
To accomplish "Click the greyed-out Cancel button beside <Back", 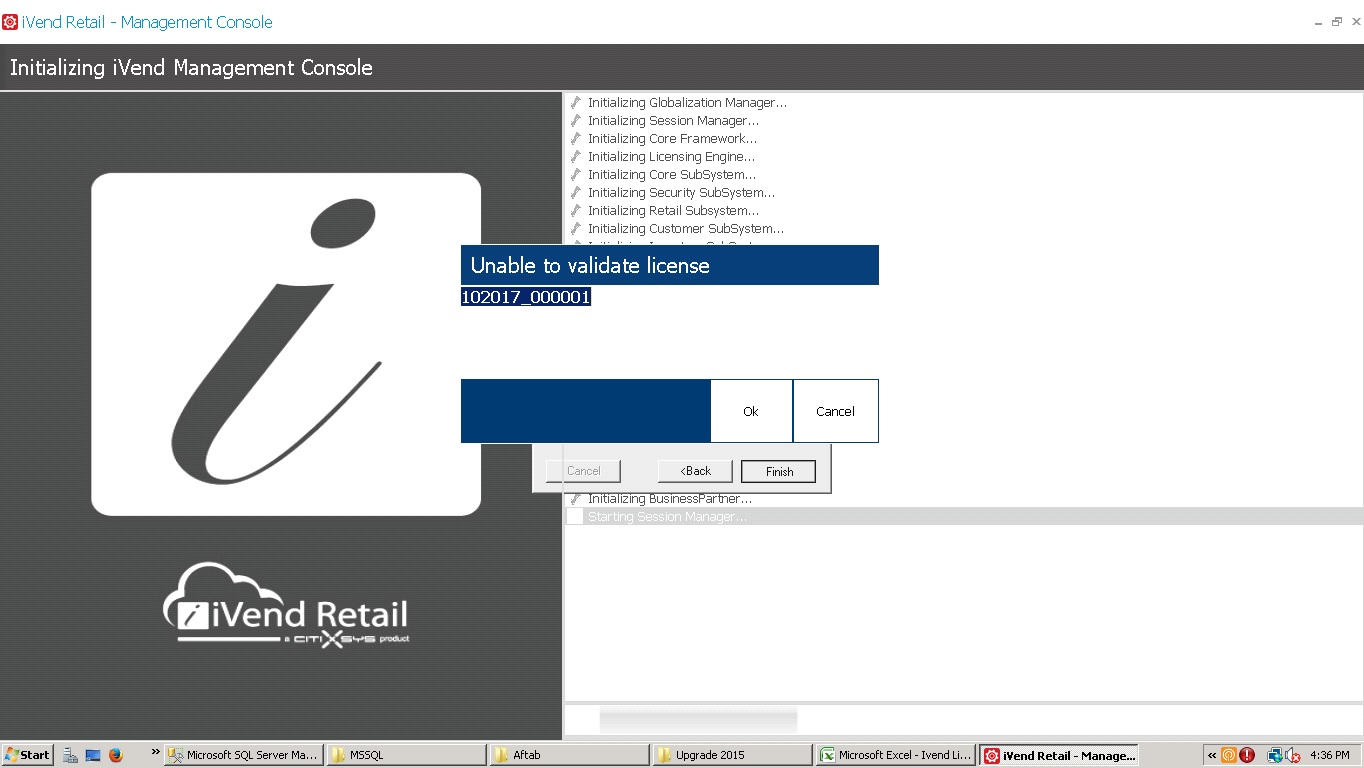I will point(584,471).
